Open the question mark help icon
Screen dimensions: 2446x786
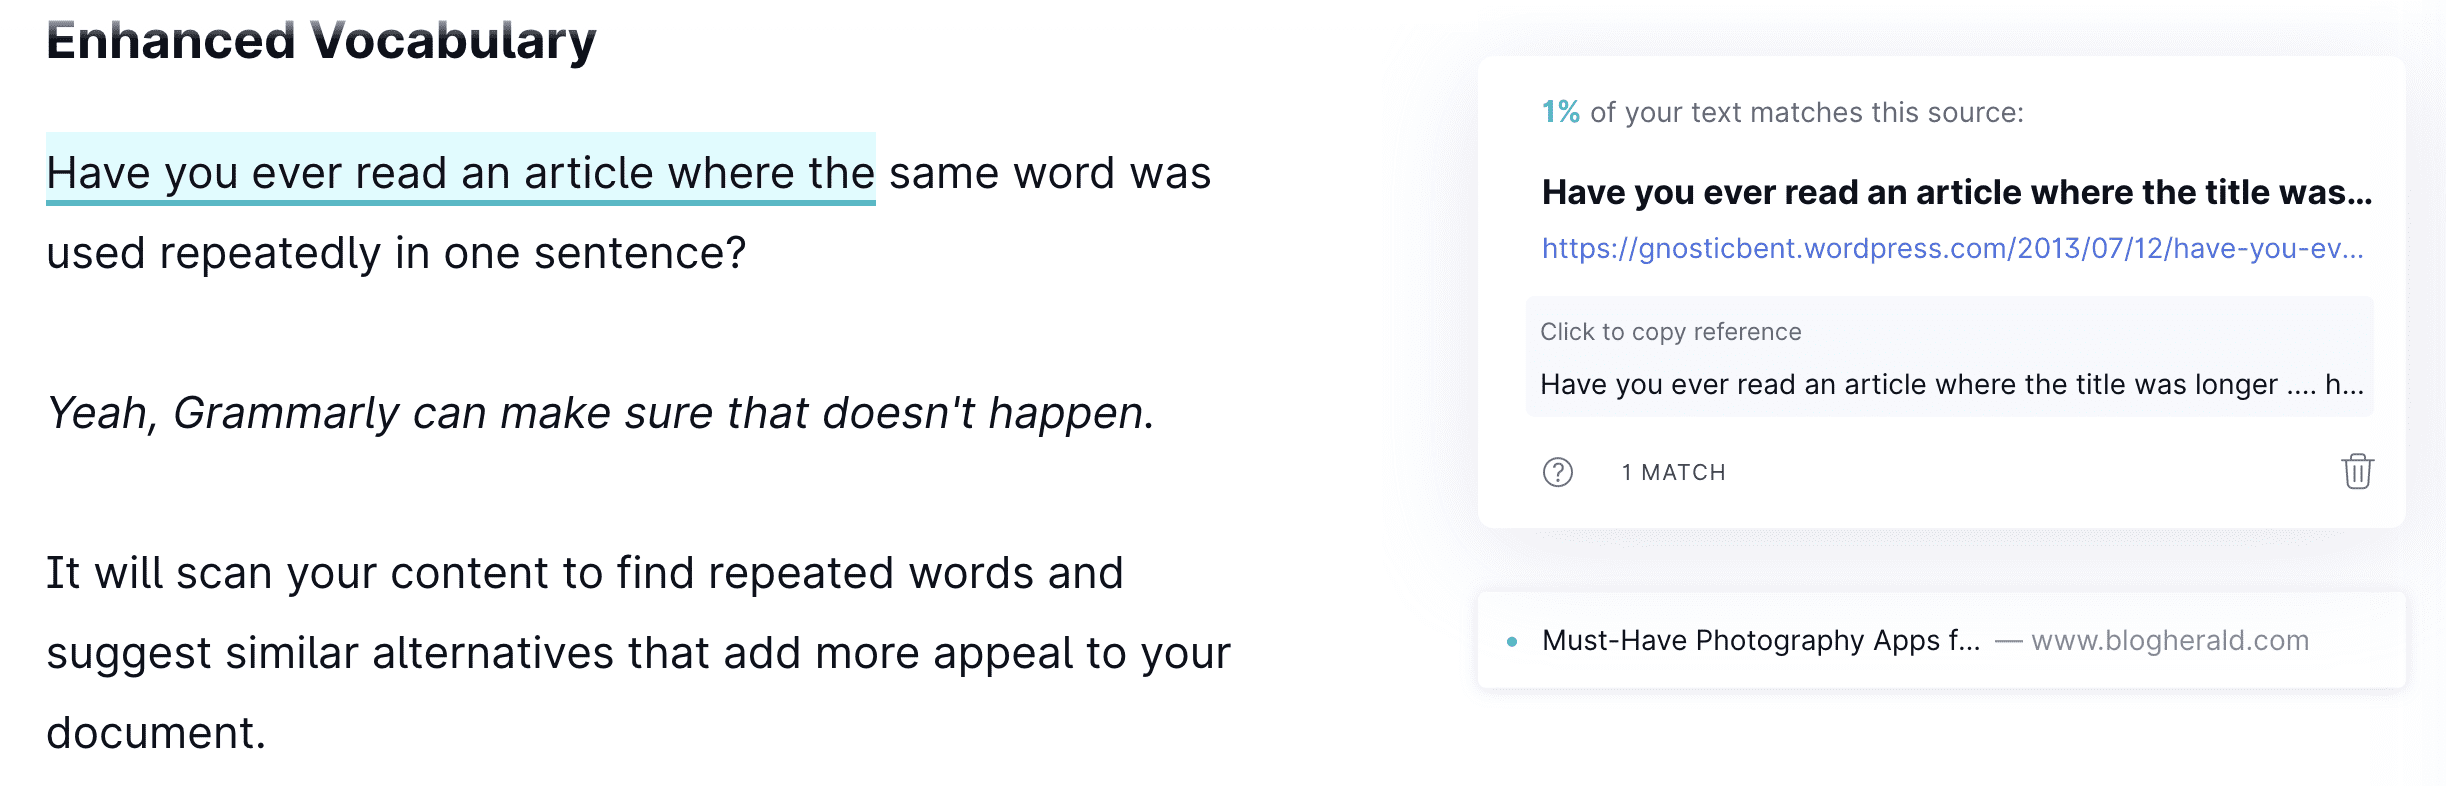(1557, 472)
